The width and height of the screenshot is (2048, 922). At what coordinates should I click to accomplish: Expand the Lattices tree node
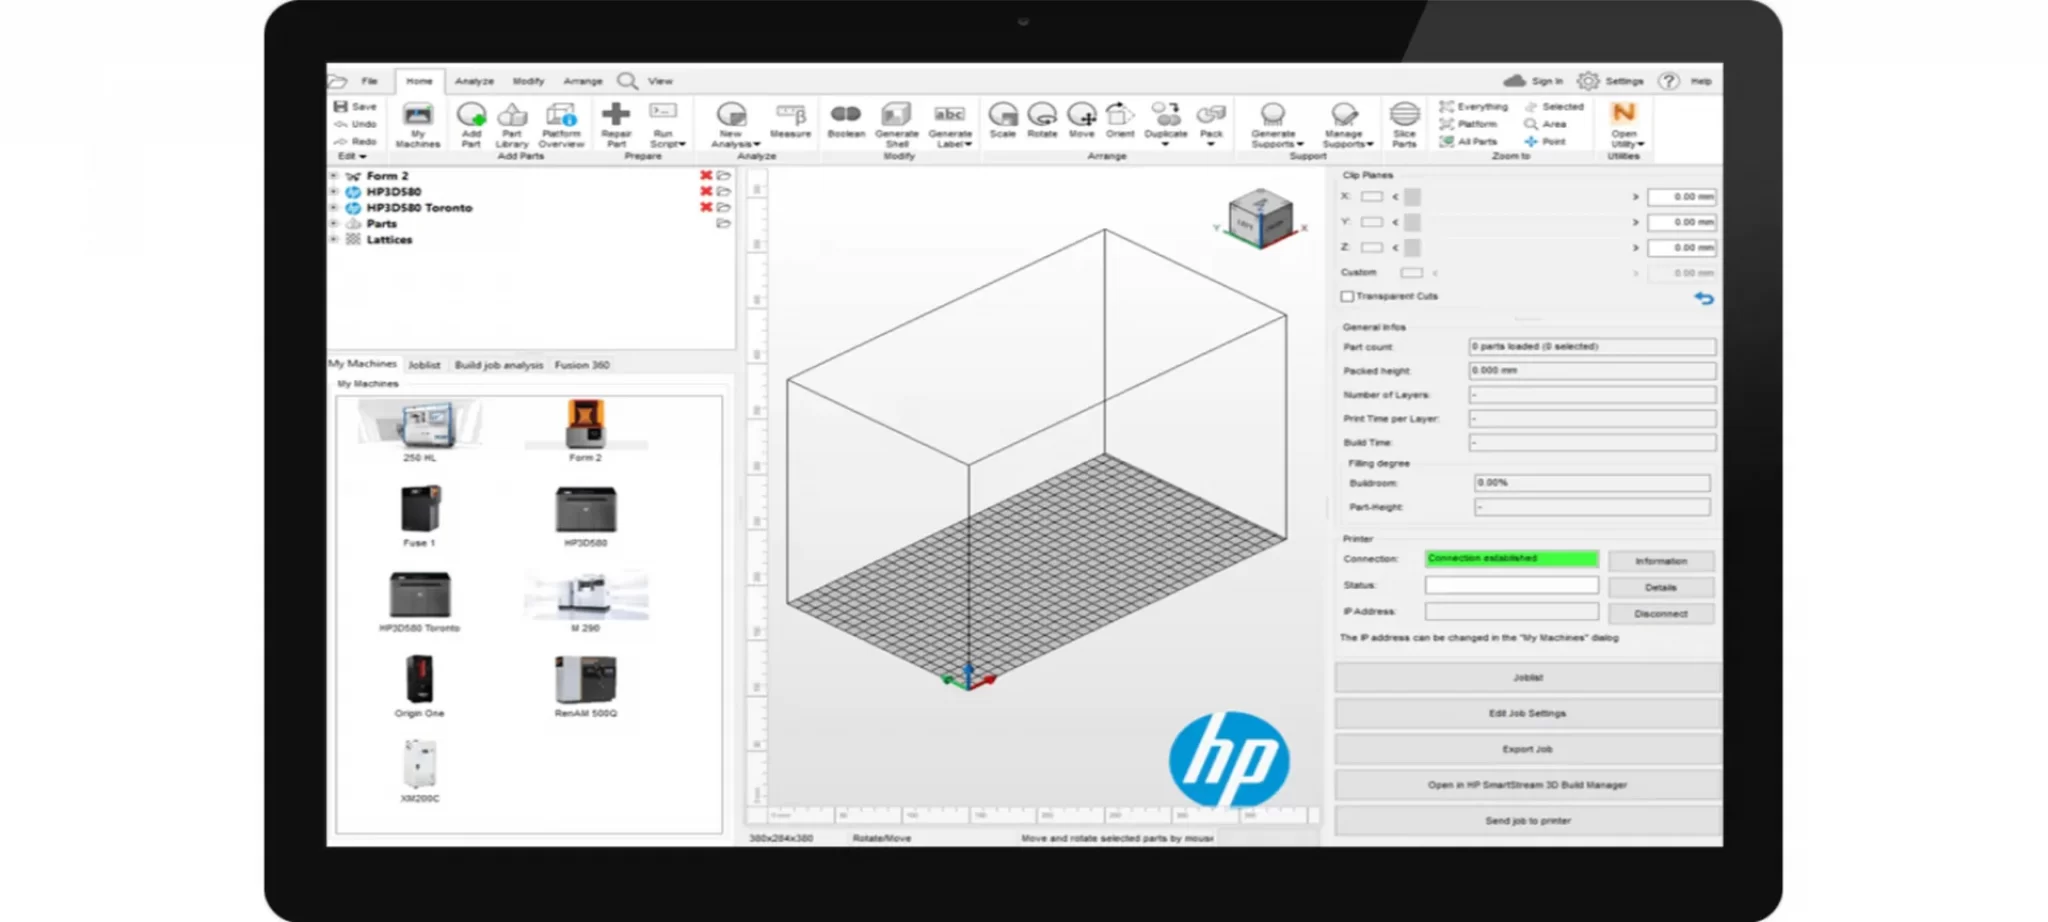pyautogui.click(x=334, y=239)
